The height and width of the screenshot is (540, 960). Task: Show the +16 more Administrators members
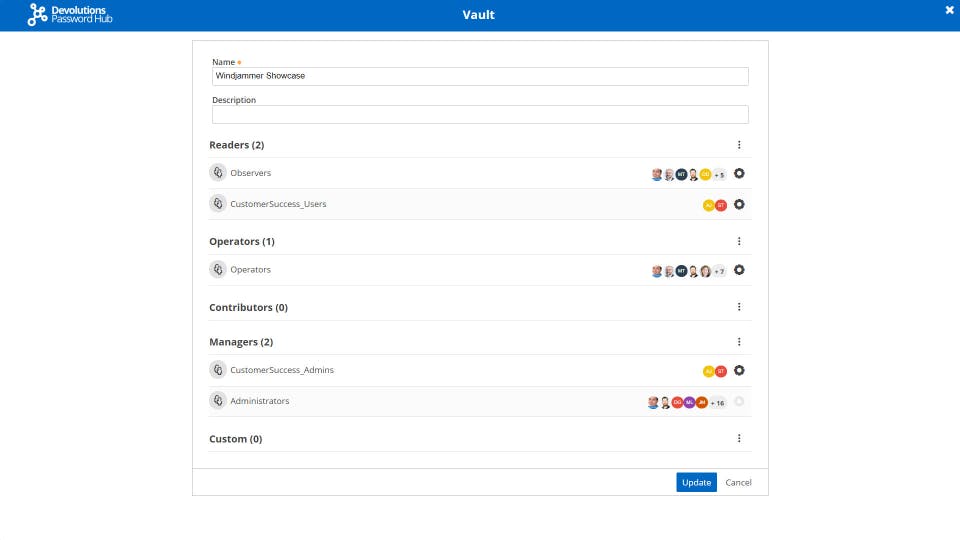[717, 402]
